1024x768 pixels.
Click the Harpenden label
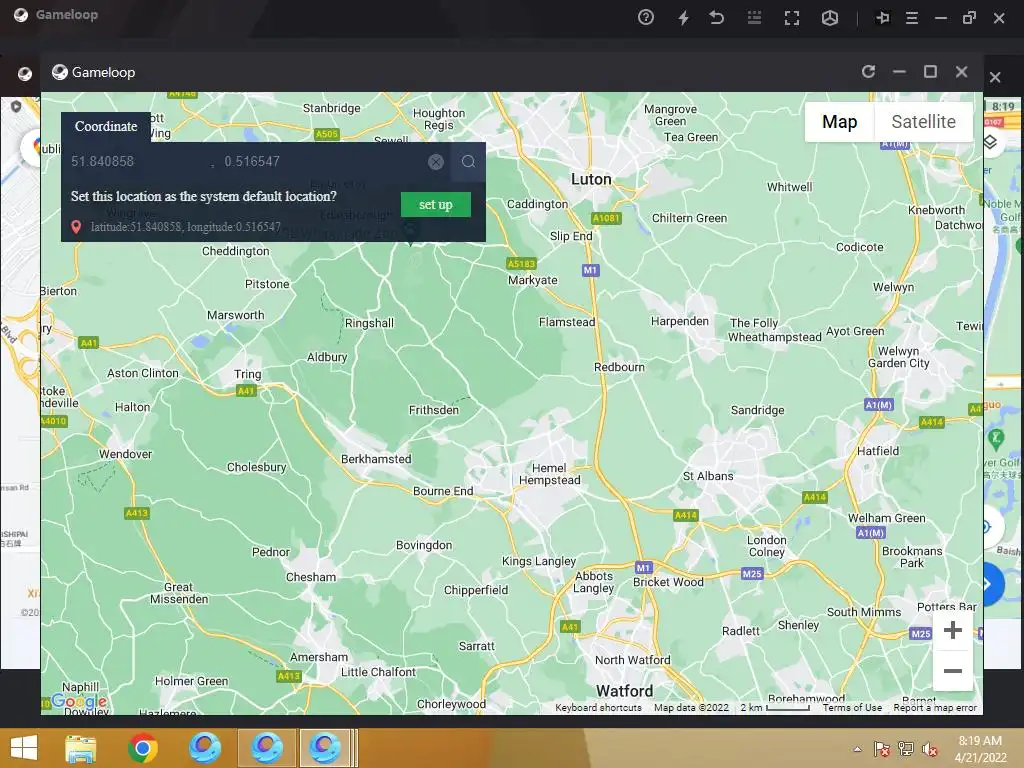679,321
